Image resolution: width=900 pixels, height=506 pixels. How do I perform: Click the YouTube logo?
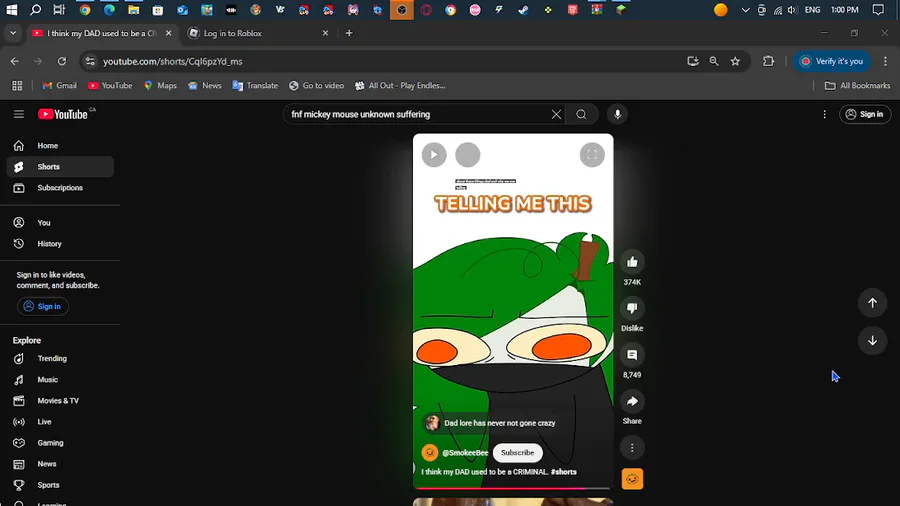click(63, 114)
